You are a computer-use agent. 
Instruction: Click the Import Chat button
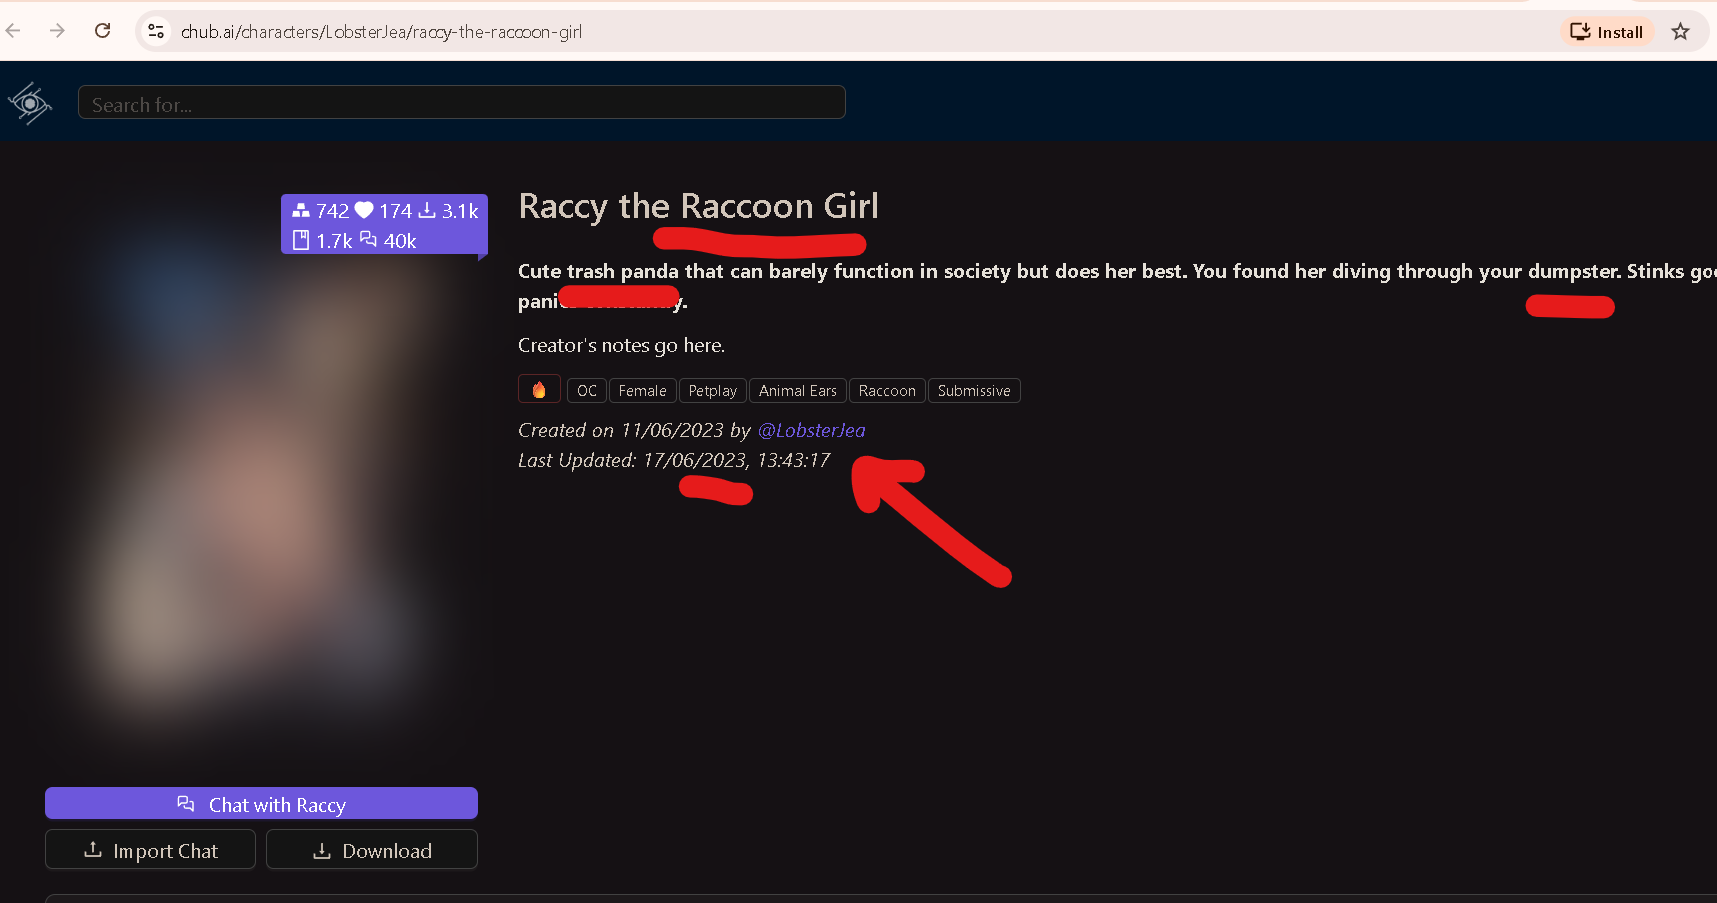(150, 850)
